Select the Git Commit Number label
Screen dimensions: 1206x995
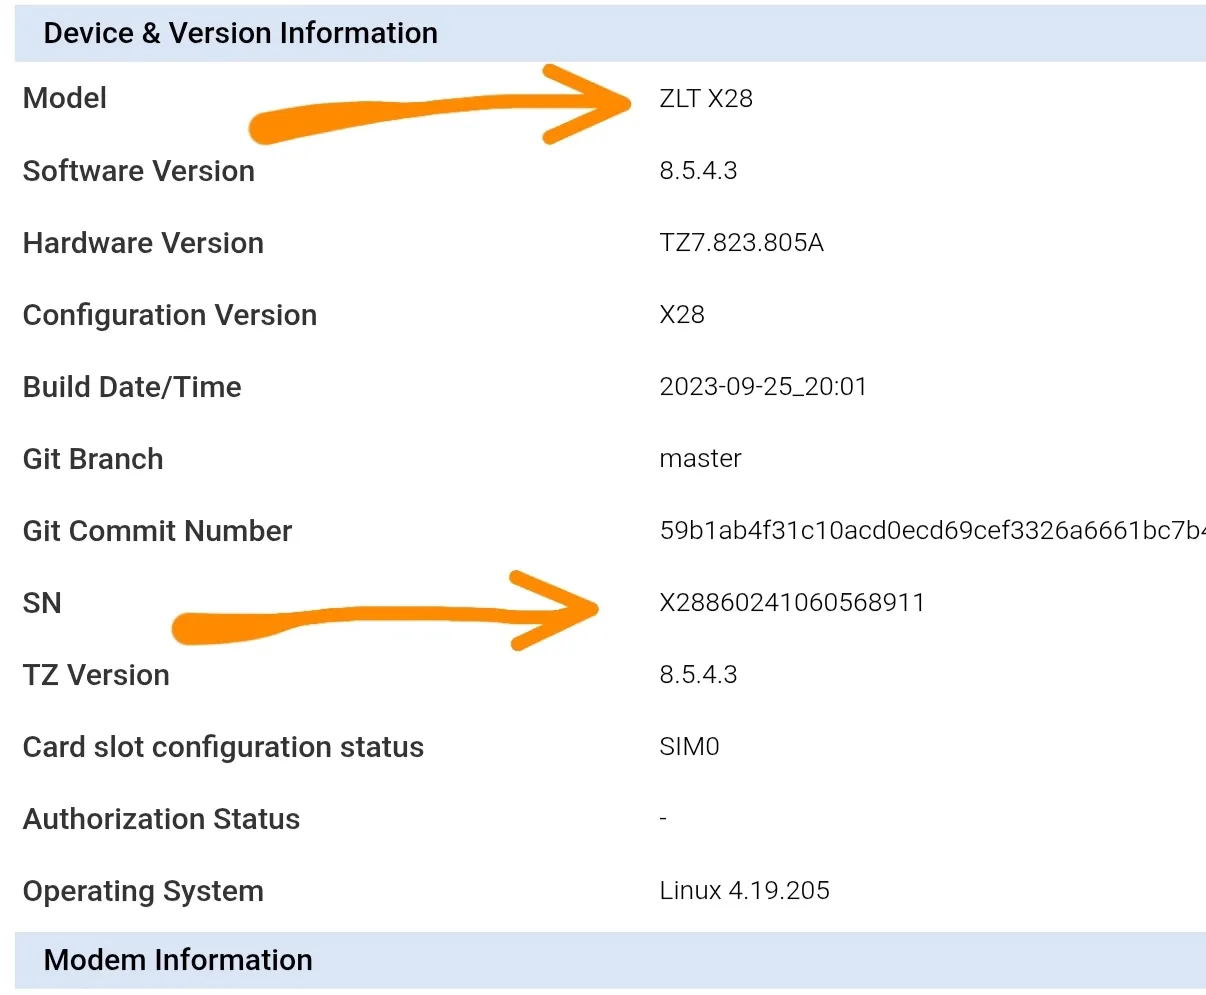pos(157,531)
